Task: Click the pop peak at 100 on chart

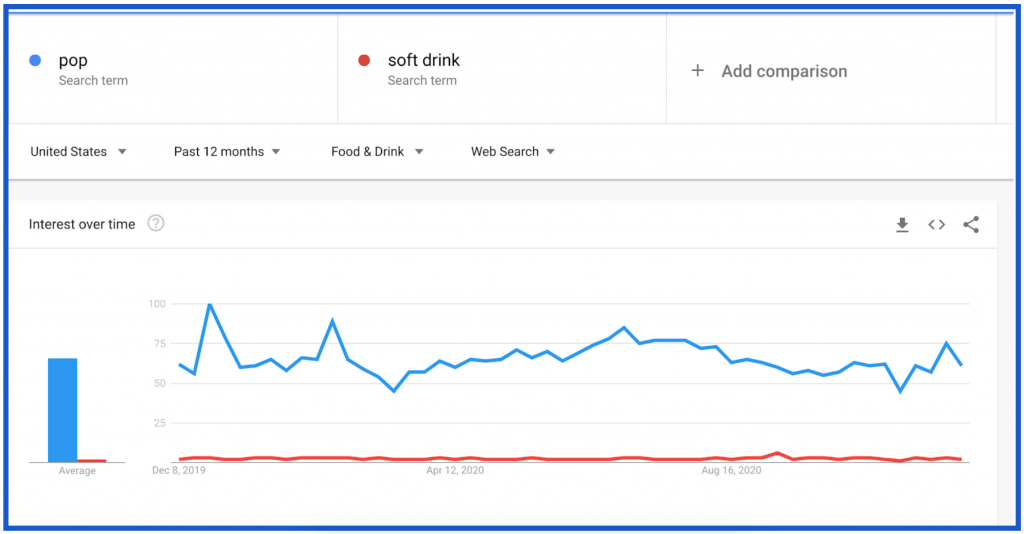Action: click(x=210, y=304)
